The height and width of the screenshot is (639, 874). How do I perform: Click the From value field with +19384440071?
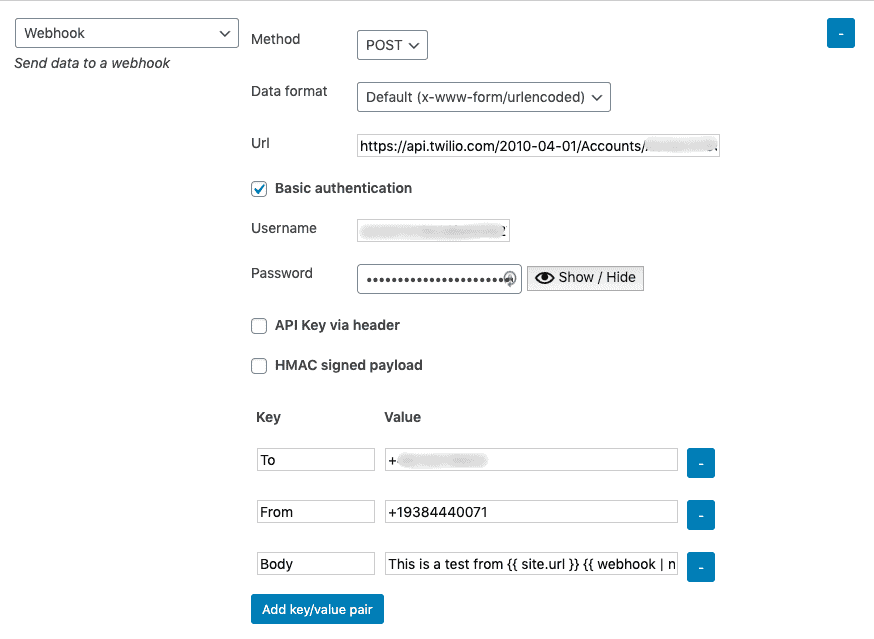(531, 512)
